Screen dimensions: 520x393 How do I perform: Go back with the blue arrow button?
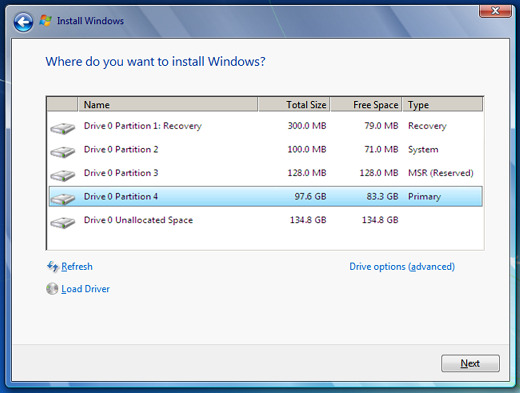(x=23, y=22)
